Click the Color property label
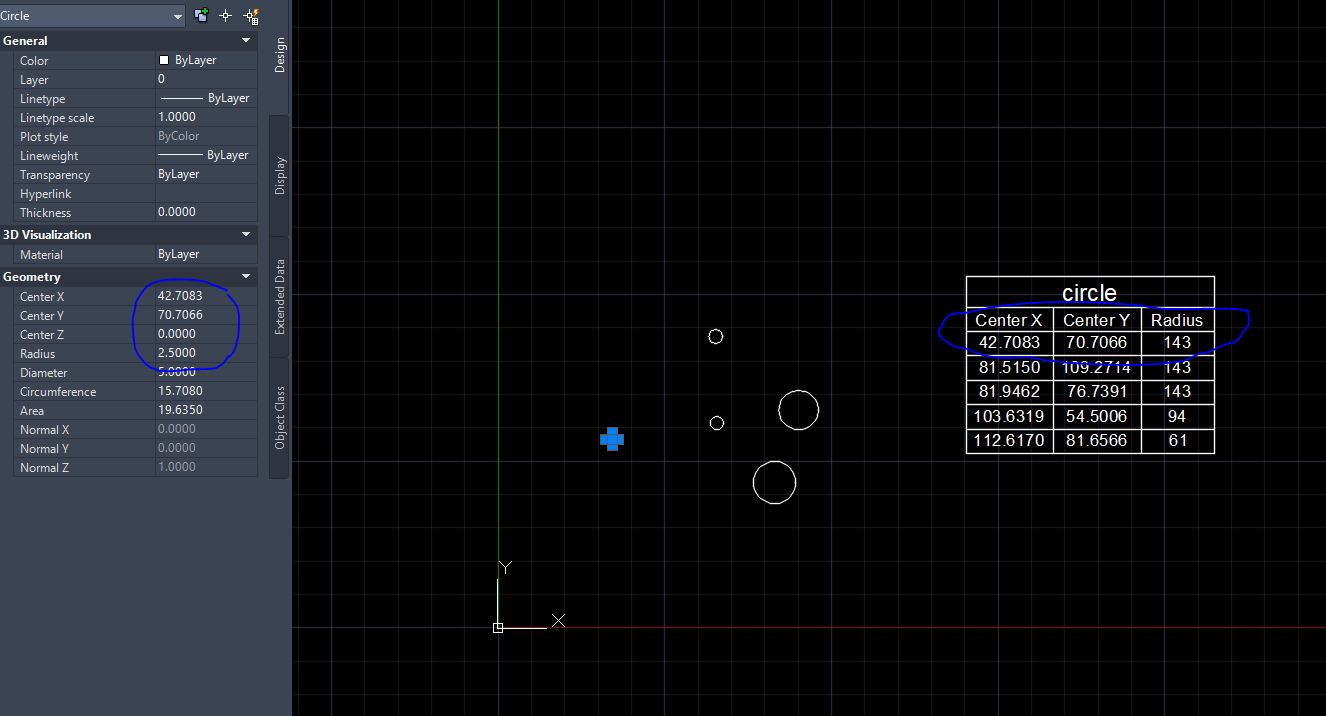Viewport: 1326px width, 716px height. (x=34, y=61)
